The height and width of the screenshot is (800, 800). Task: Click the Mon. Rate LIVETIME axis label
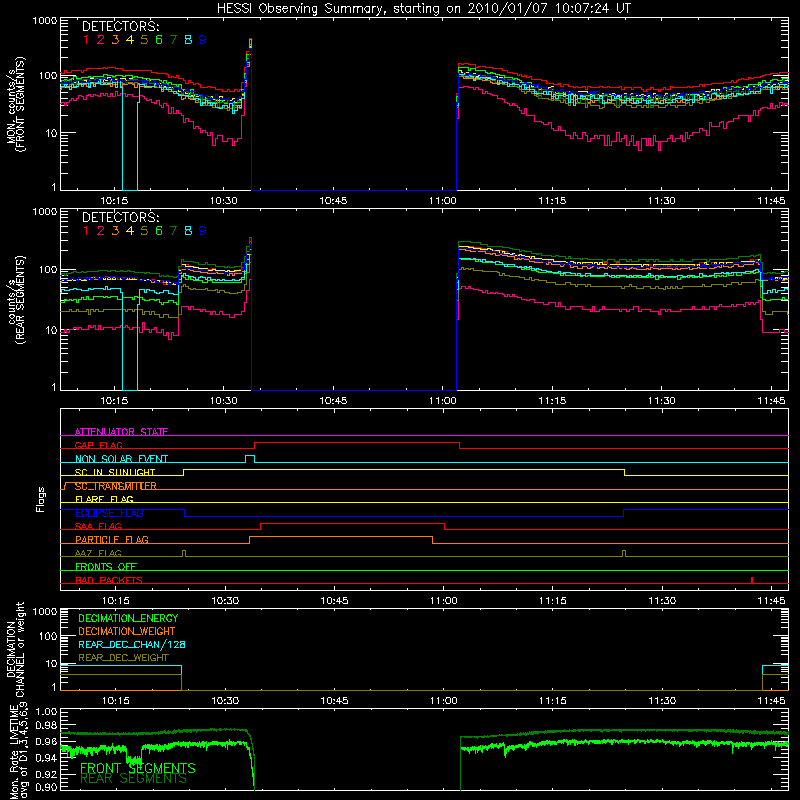[x=18, y=751]
